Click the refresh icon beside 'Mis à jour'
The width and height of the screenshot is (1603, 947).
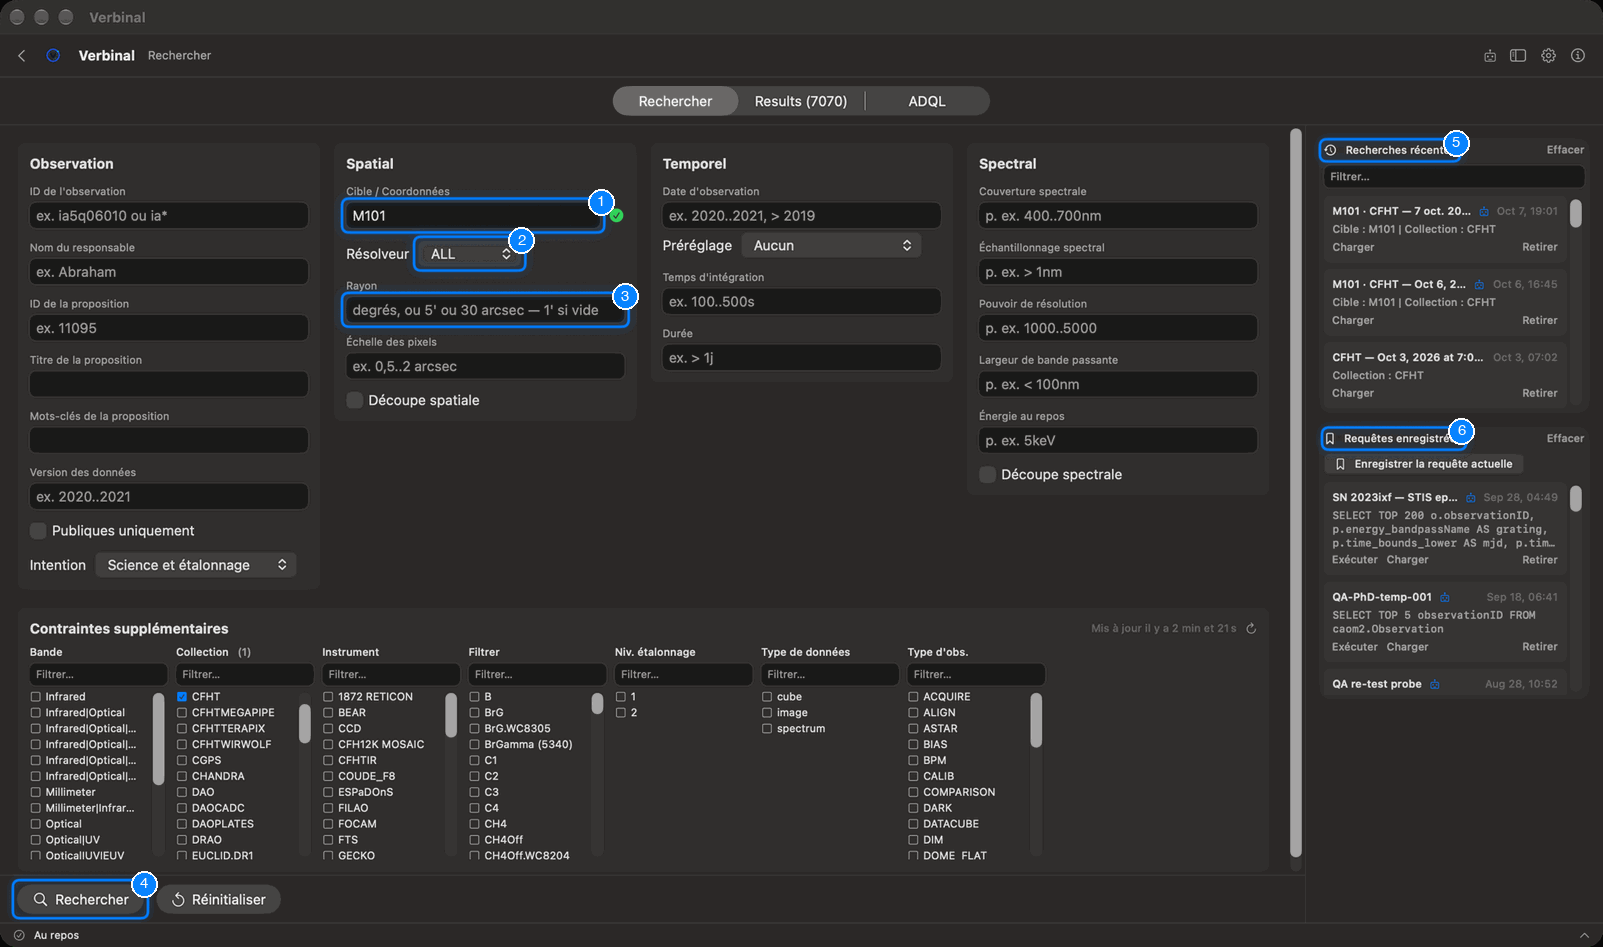click(x=1251, y=629)
